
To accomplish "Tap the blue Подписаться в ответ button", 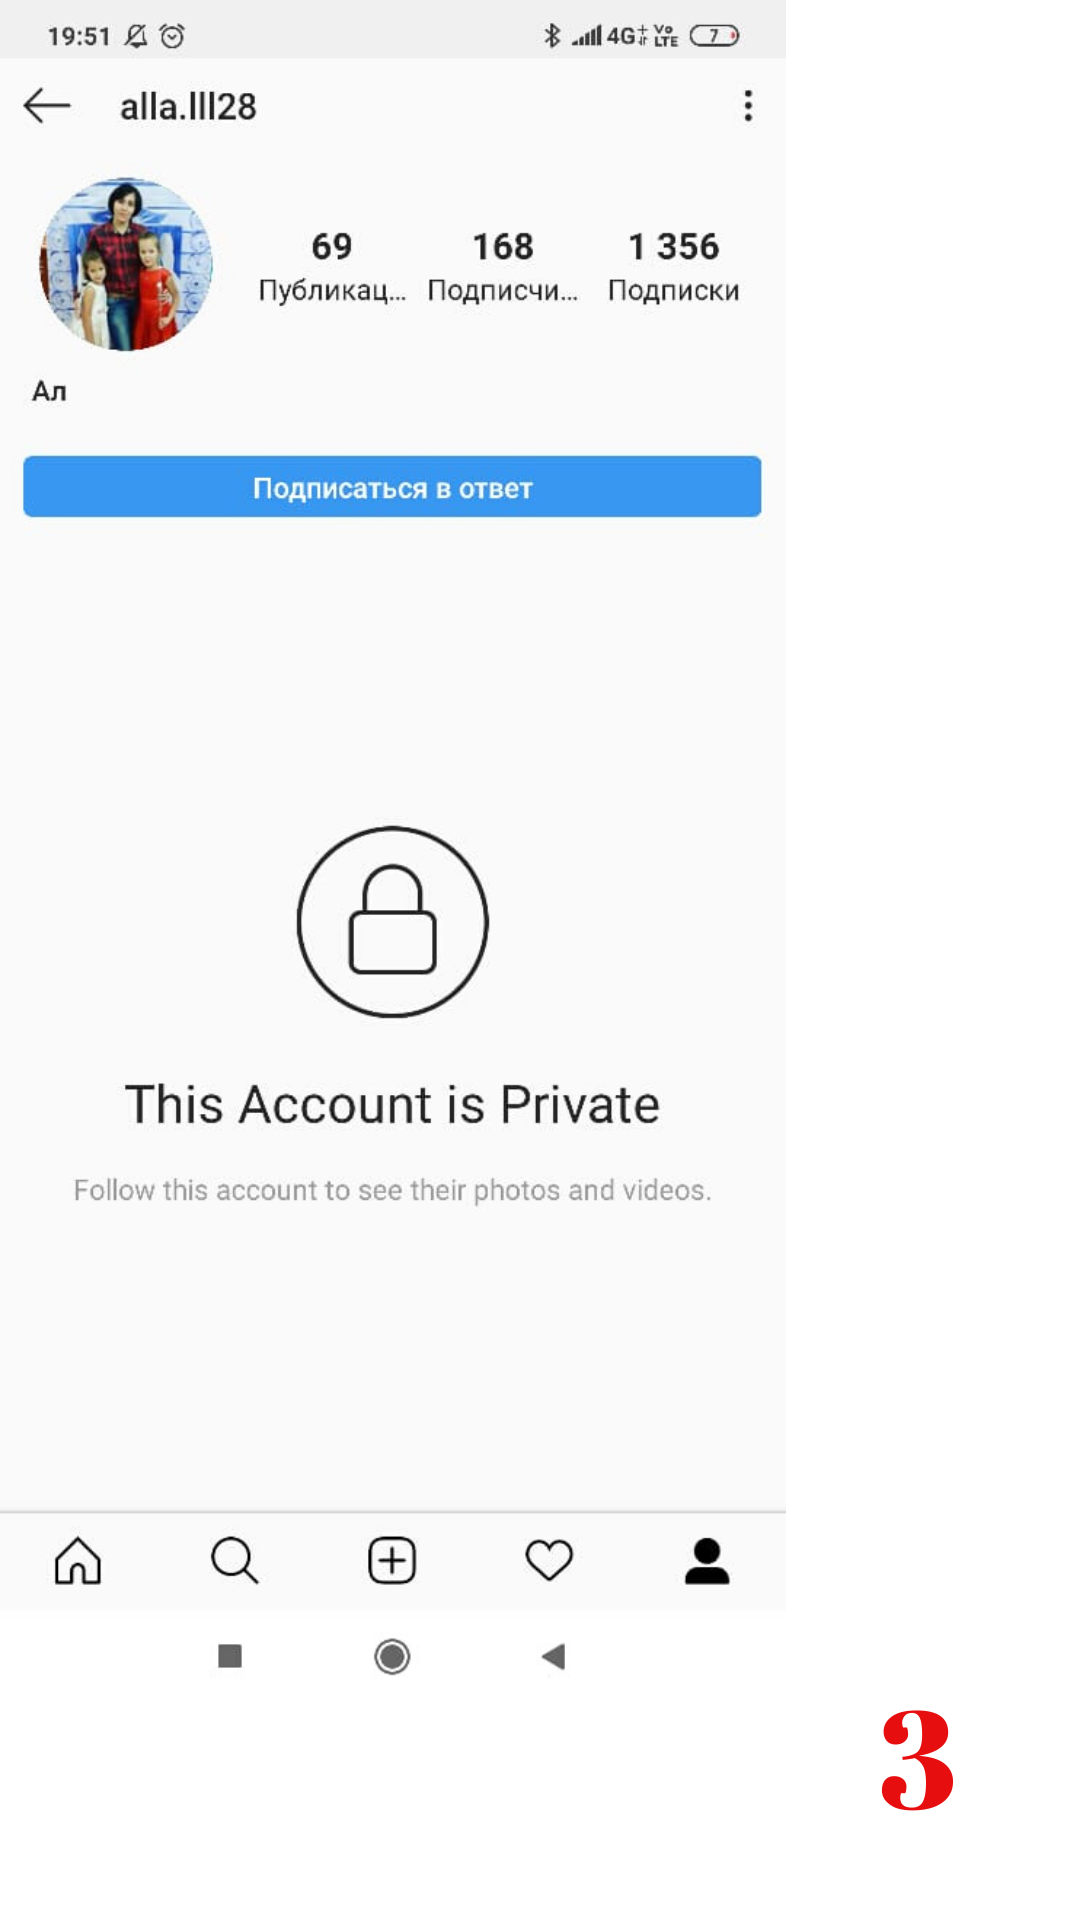I will point(392,487).
